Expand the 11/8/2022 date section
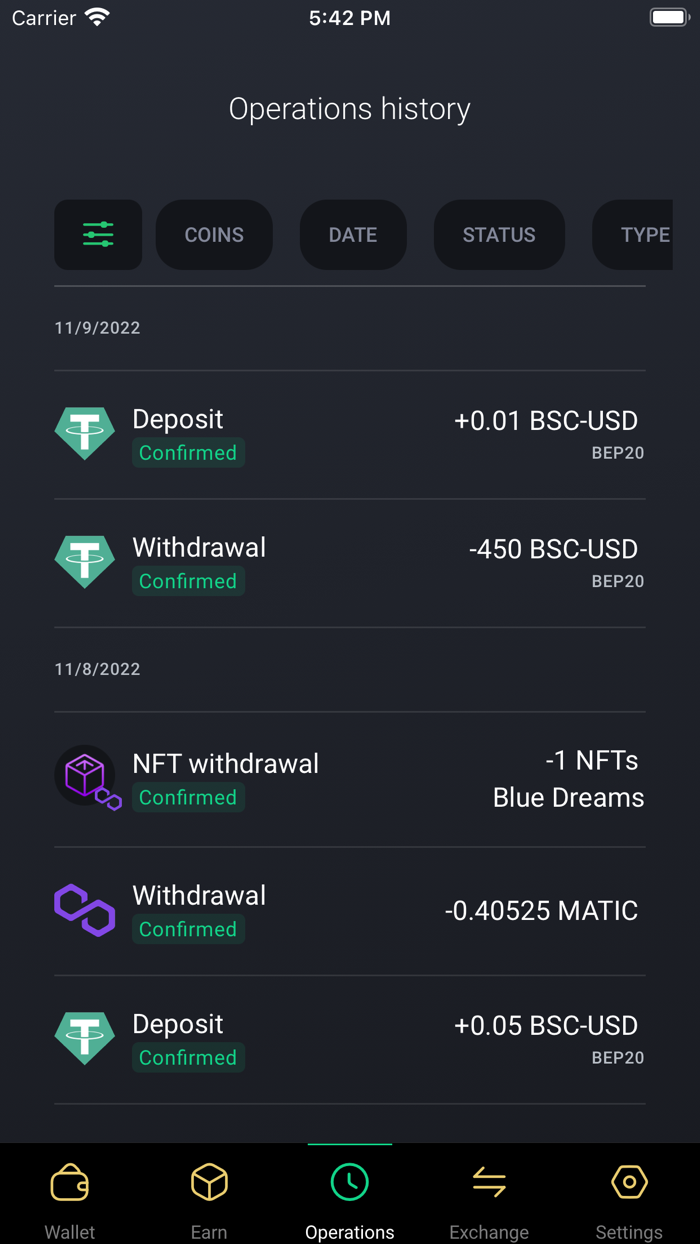Viewport: 700px width, 1244px height. [x=97, y=668]
